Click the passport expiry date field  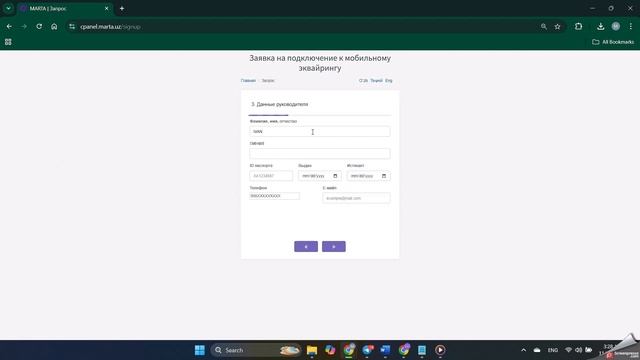coord(369,176)
